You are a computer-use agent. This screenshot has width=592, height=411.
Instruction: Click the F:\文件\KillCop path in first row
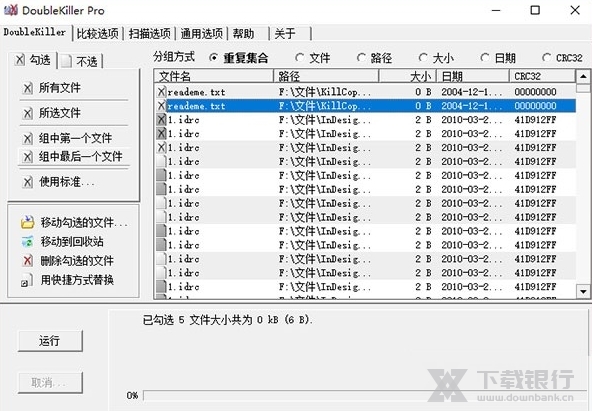[325, 92]
